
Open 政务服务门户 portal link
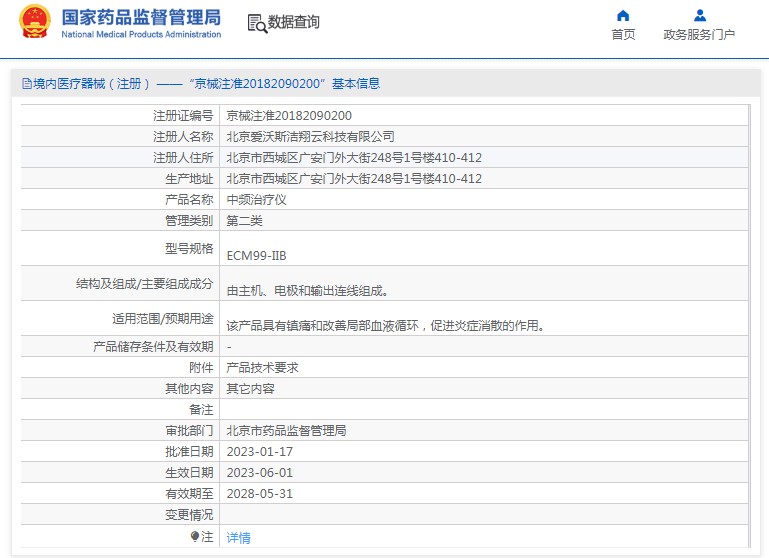pos(699,34)
